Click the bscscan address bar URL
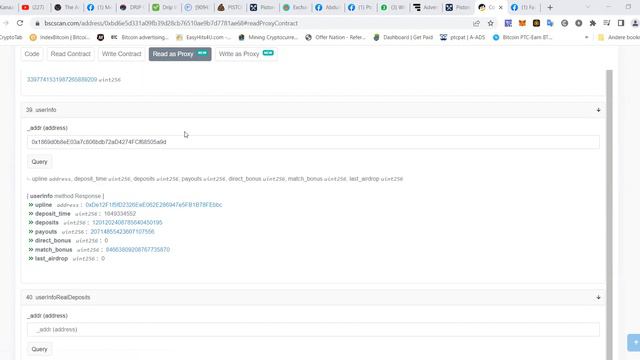640x360 pixels. pyautogui.click(x=171, y=23)
